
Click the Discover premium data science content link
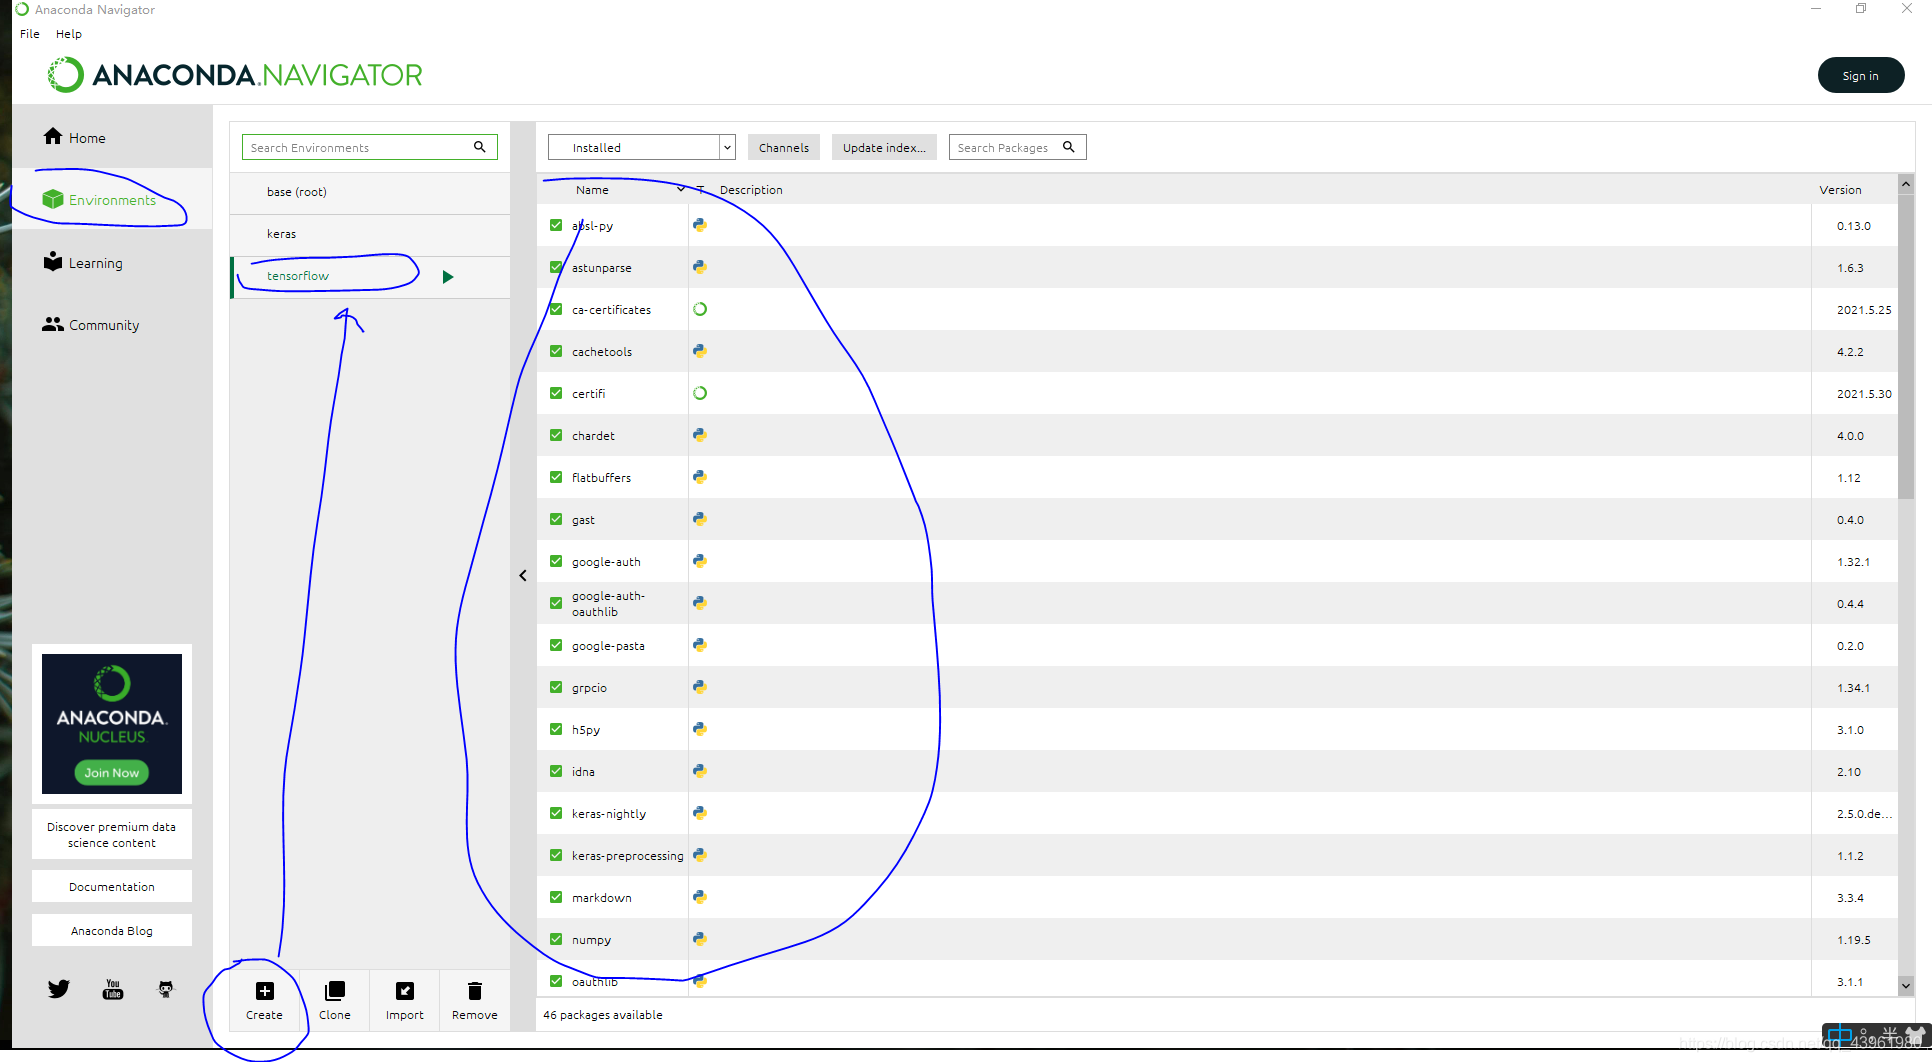click(112, 834)
